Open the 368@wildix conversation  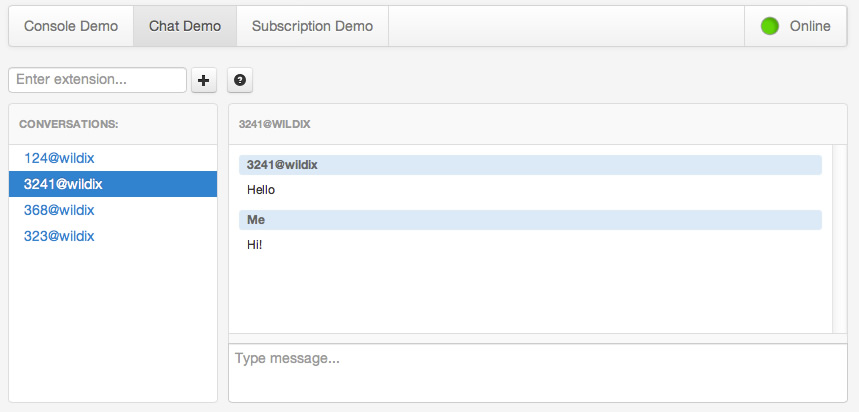point(59,210)
